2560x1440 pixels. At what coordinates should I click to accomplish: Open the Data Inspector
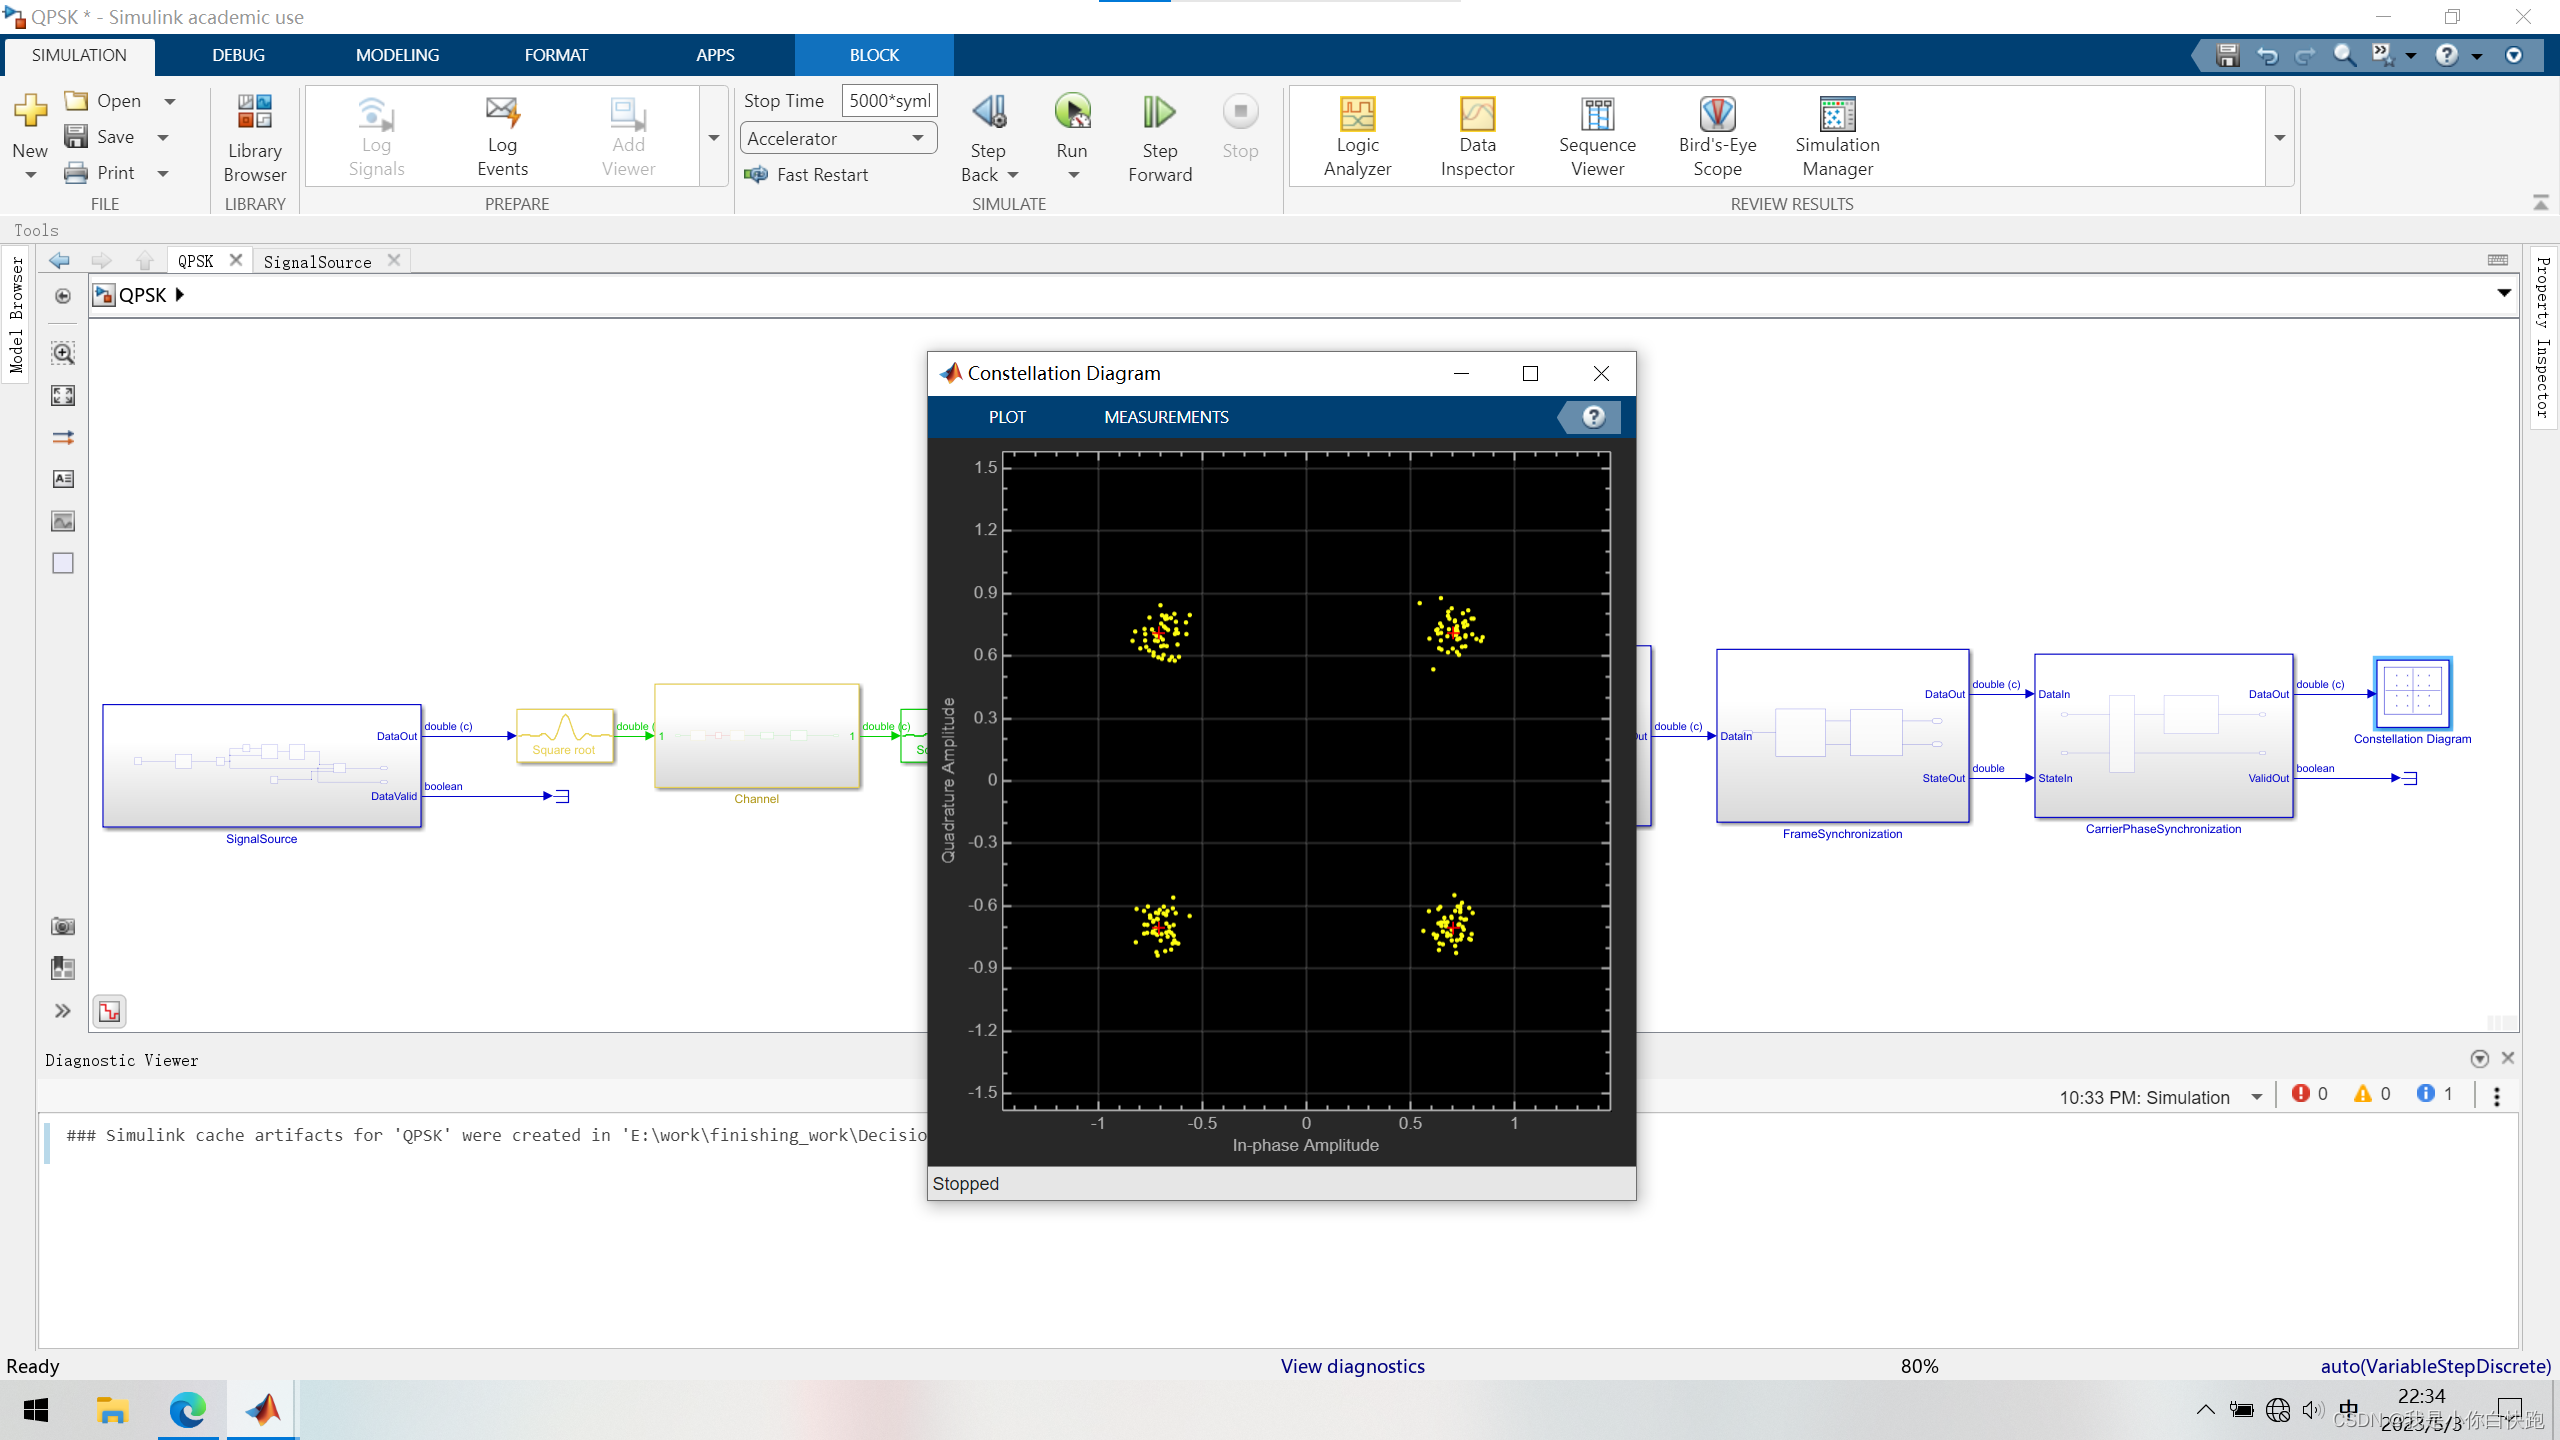coord(1477,138)
